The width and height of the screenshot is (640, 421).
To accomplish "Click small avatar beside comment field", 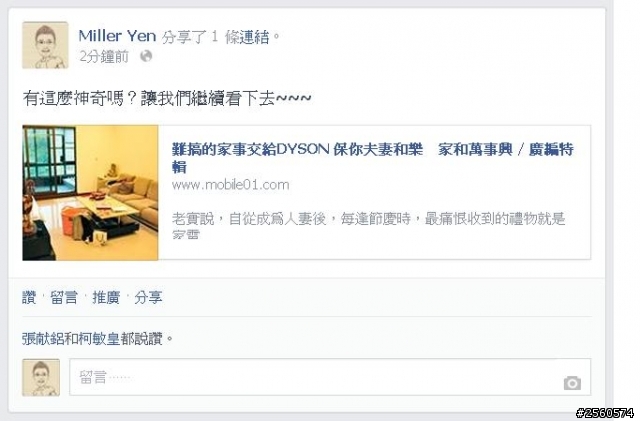I will click(x=41, y=377).
